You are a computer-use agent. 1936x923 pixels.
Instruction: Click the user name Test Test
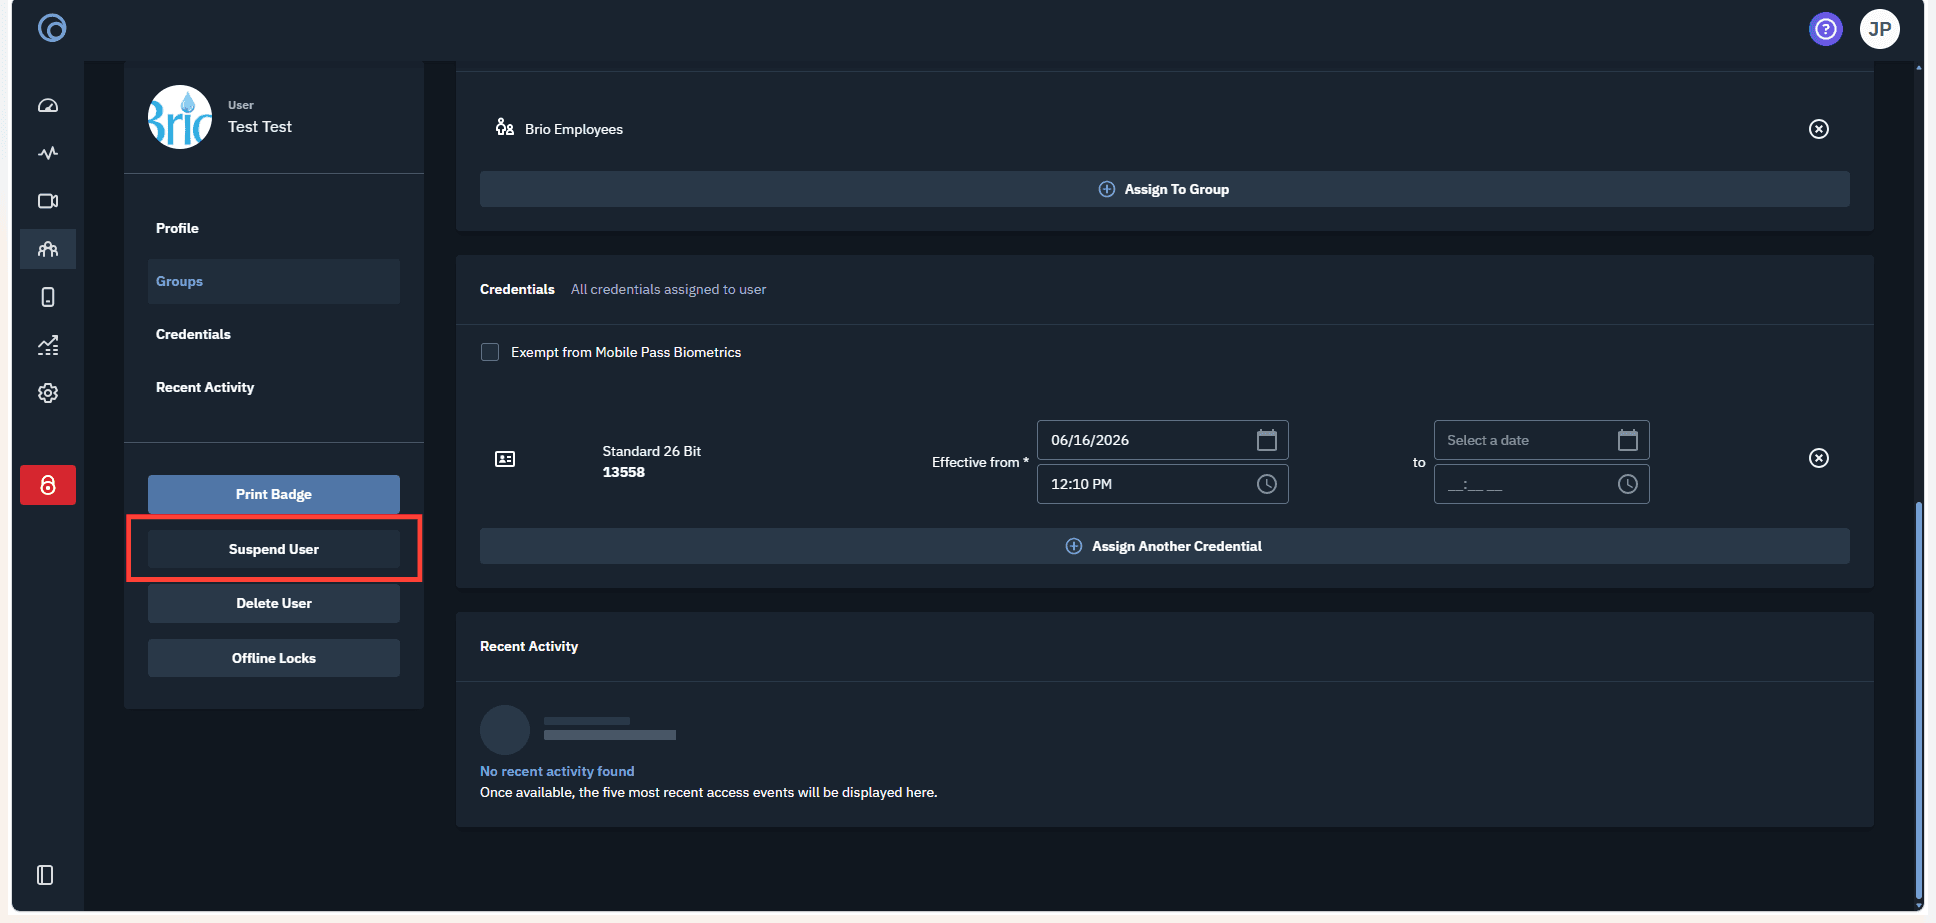(x=260, y=127)
